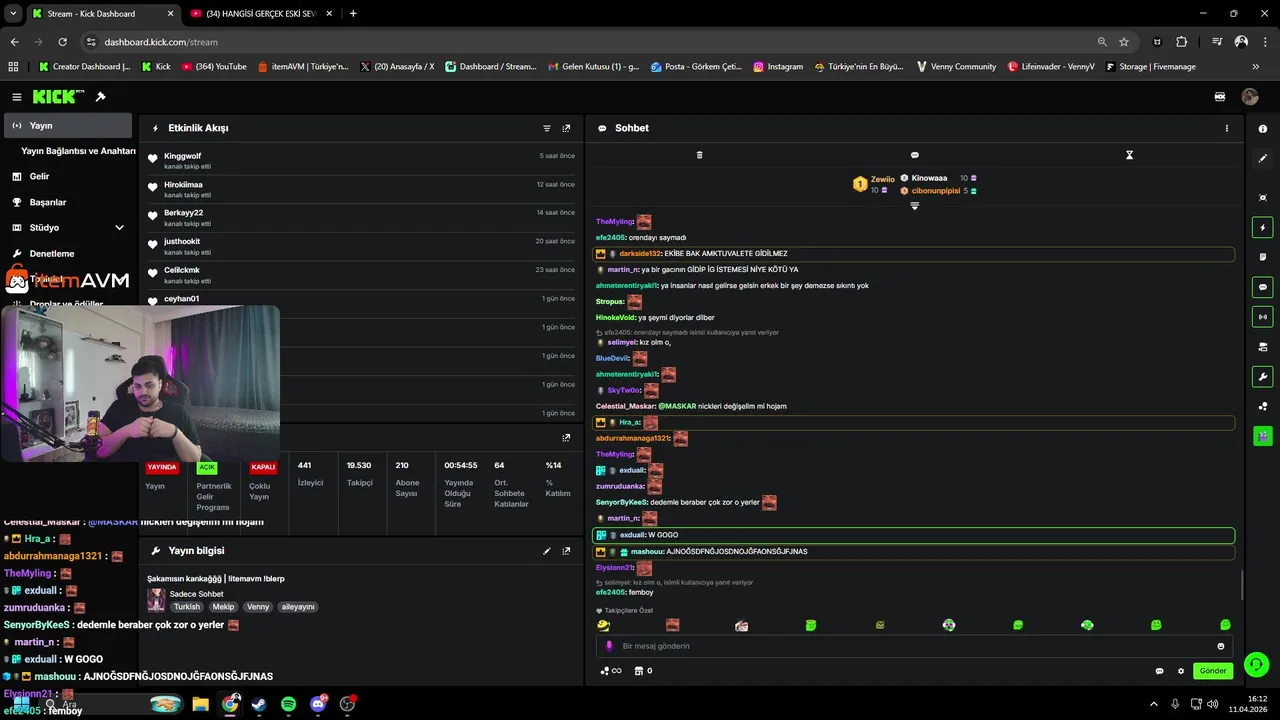Edit Yayın bilgisi with the pencil icon
Screen dimensions: 1280x720
[547, 551]
